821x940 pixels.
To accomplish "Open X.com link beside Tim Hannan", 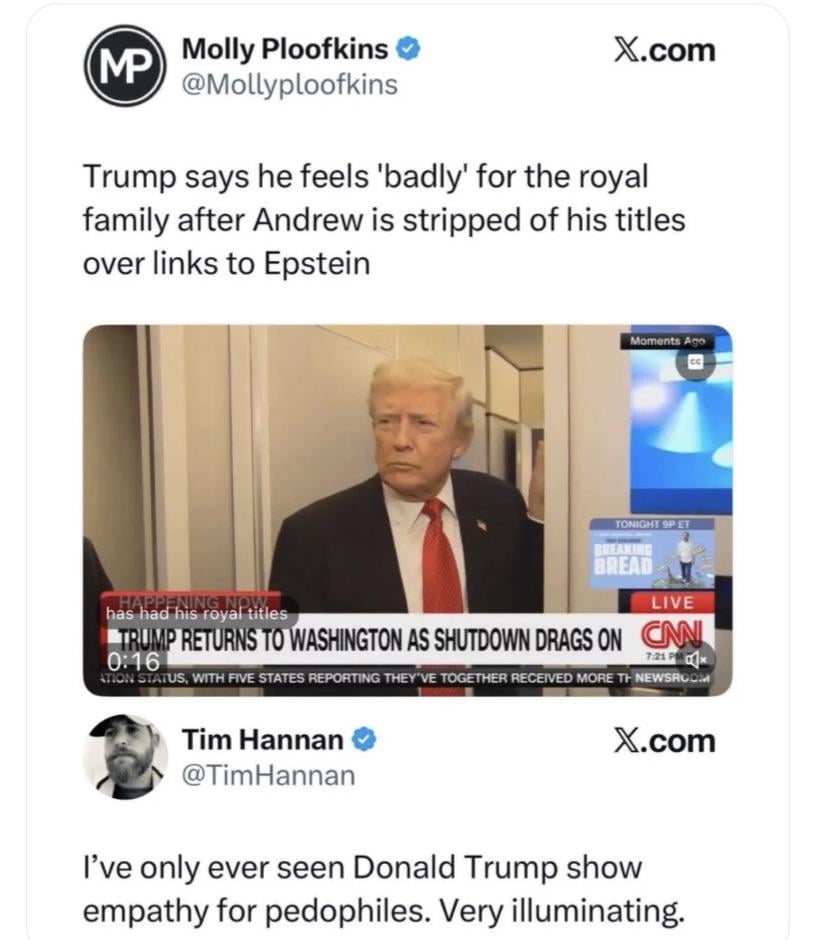I will tap(664, 741).
